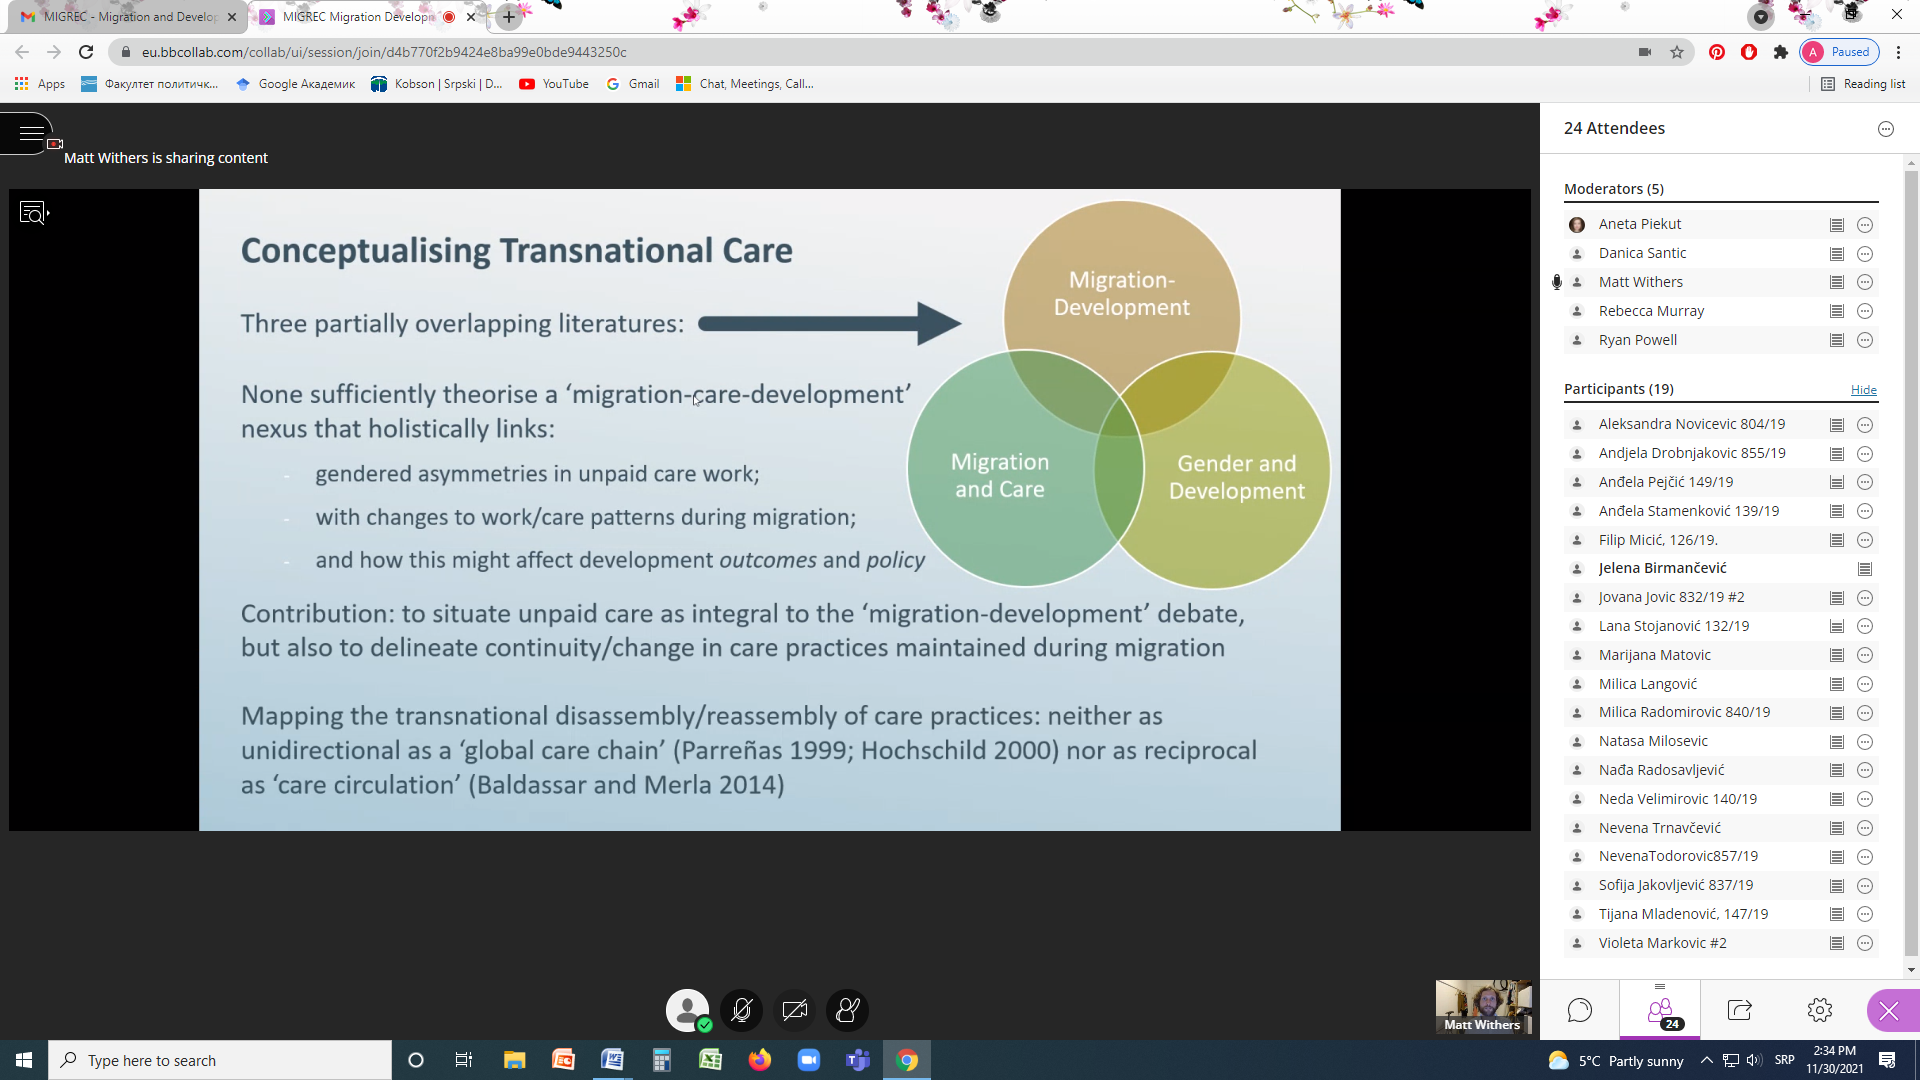Open attendee controls for Aneta Piekut
This screenshot has width=1920, height=1080.
1865,225
